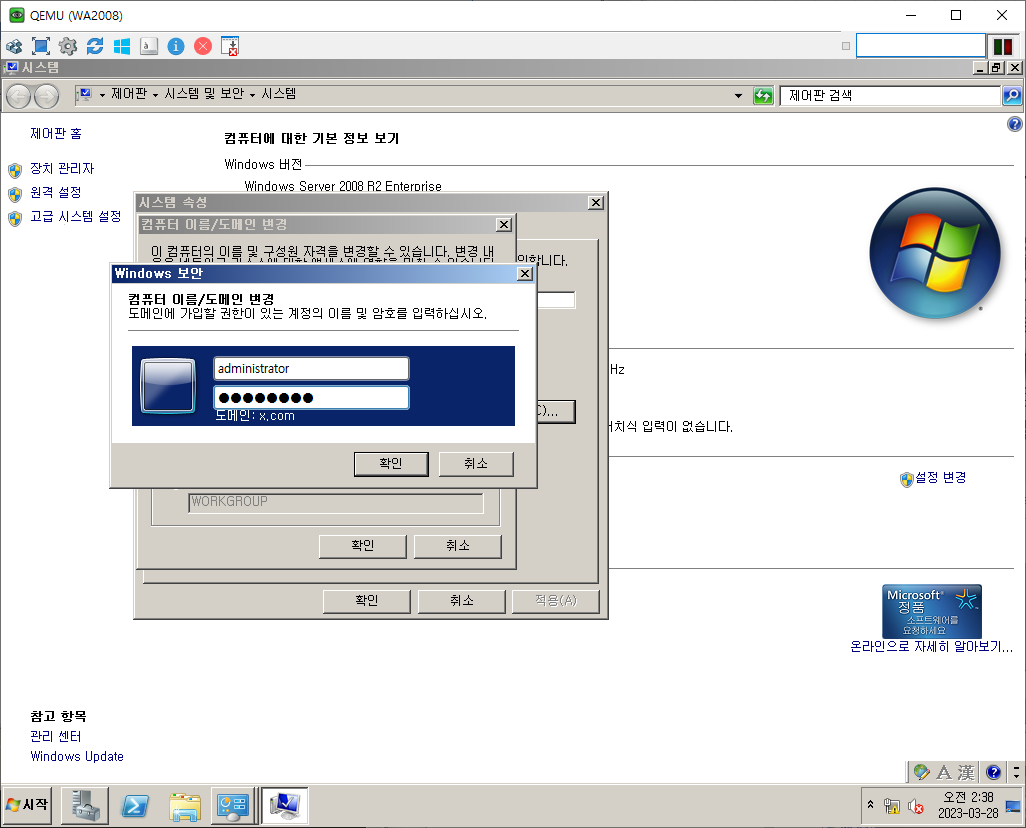Image resolution: width=1026 pixels, height=828 pixels.
Task: Click the red-green display indicator icon
Action: tap(1002, 46)
